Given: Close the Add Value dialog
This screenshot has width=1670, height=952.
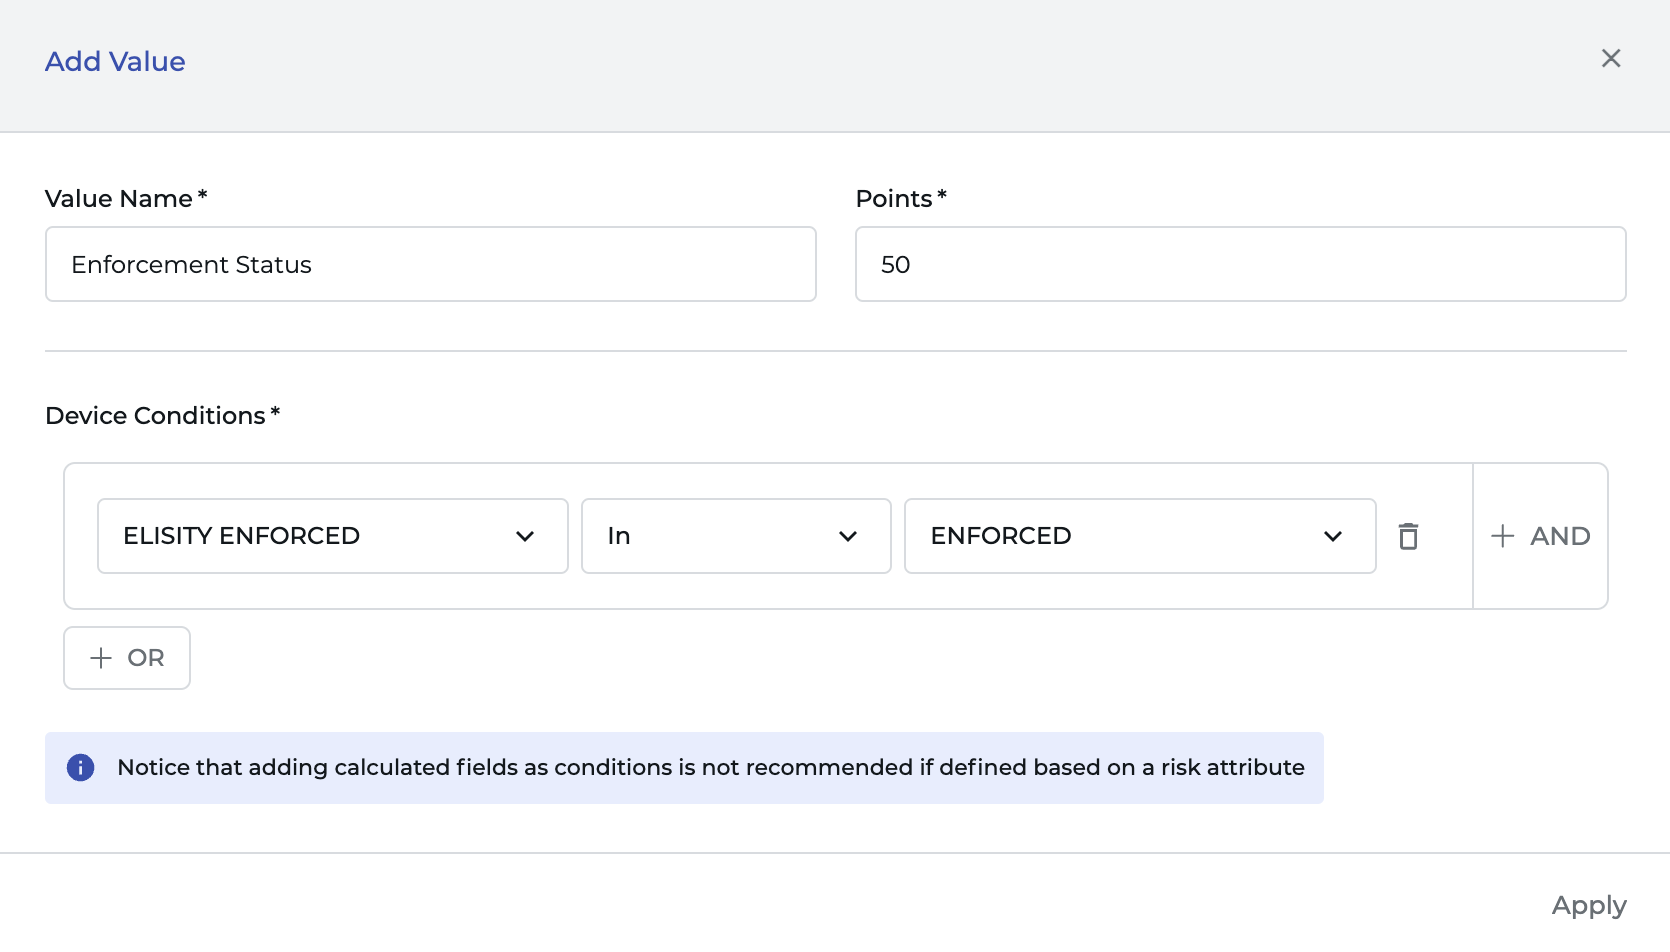Looking at the screenshot, I should pos(1610,59).
